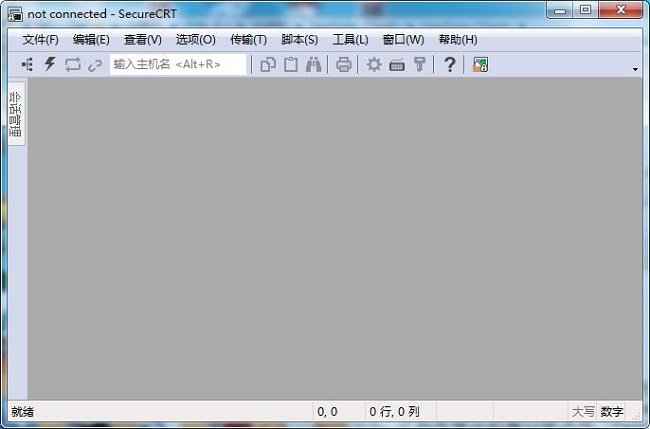This screenshot has height=429, width=650.
Task: Open Session Options gear icon
Action: tap(373, 65)
